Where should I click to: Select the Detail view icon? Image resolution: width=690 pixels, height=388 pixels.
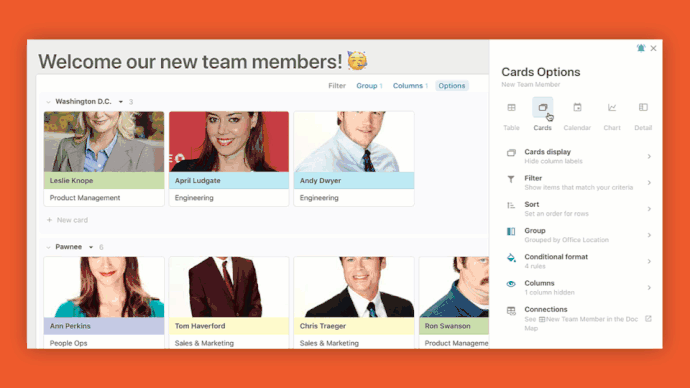tap(643, 107)
